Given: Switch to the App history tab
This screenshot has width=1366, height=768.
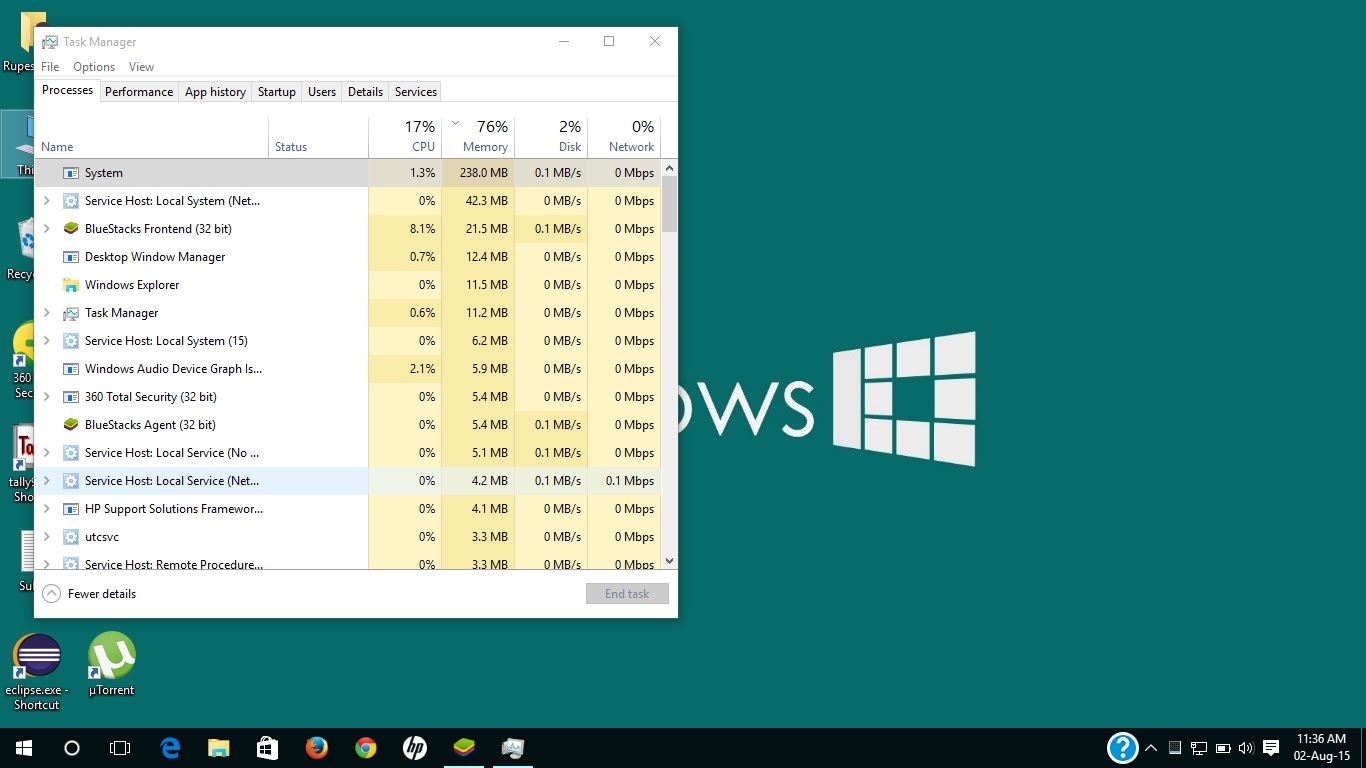Looking at the screenshot, I should pos(215,91).
